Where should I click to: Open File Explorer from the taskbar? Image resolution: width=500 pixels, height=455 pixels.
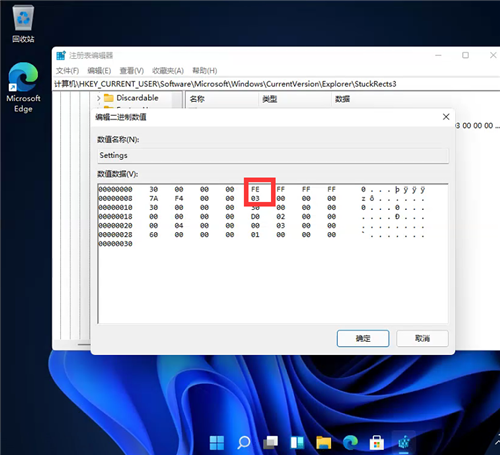click(324, 443)
